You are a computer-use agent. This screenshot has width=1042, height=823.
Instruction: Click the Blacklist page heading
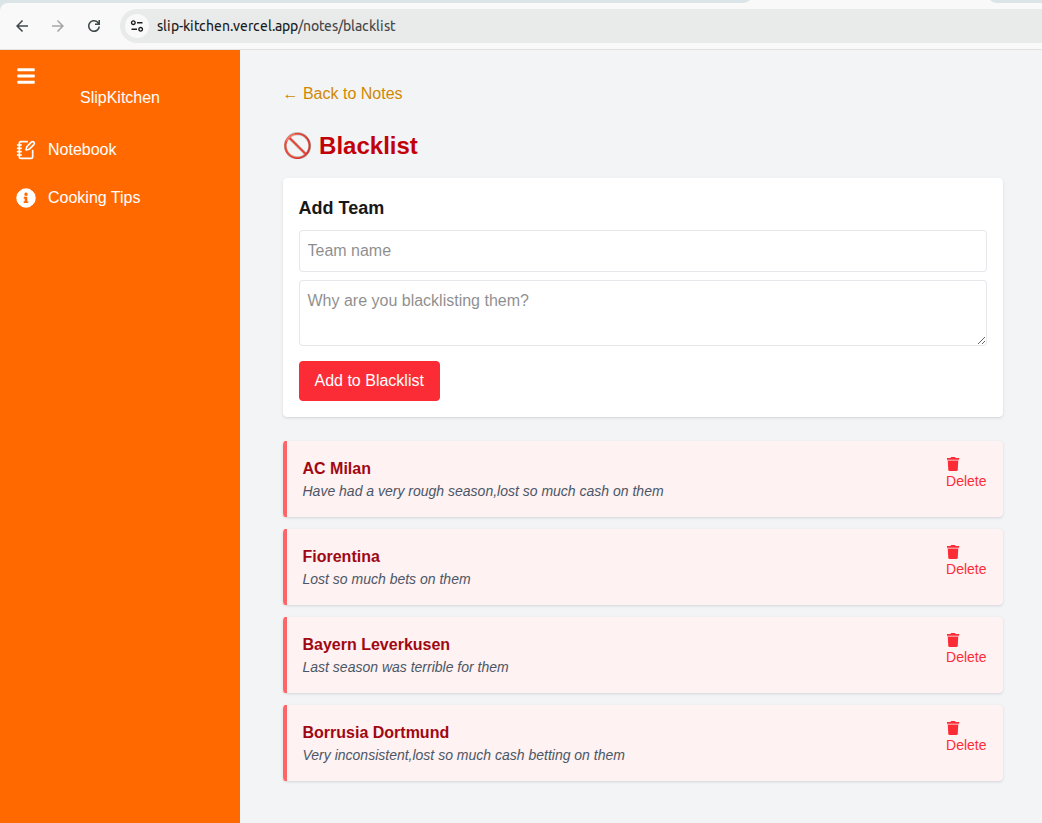[368, 146]
